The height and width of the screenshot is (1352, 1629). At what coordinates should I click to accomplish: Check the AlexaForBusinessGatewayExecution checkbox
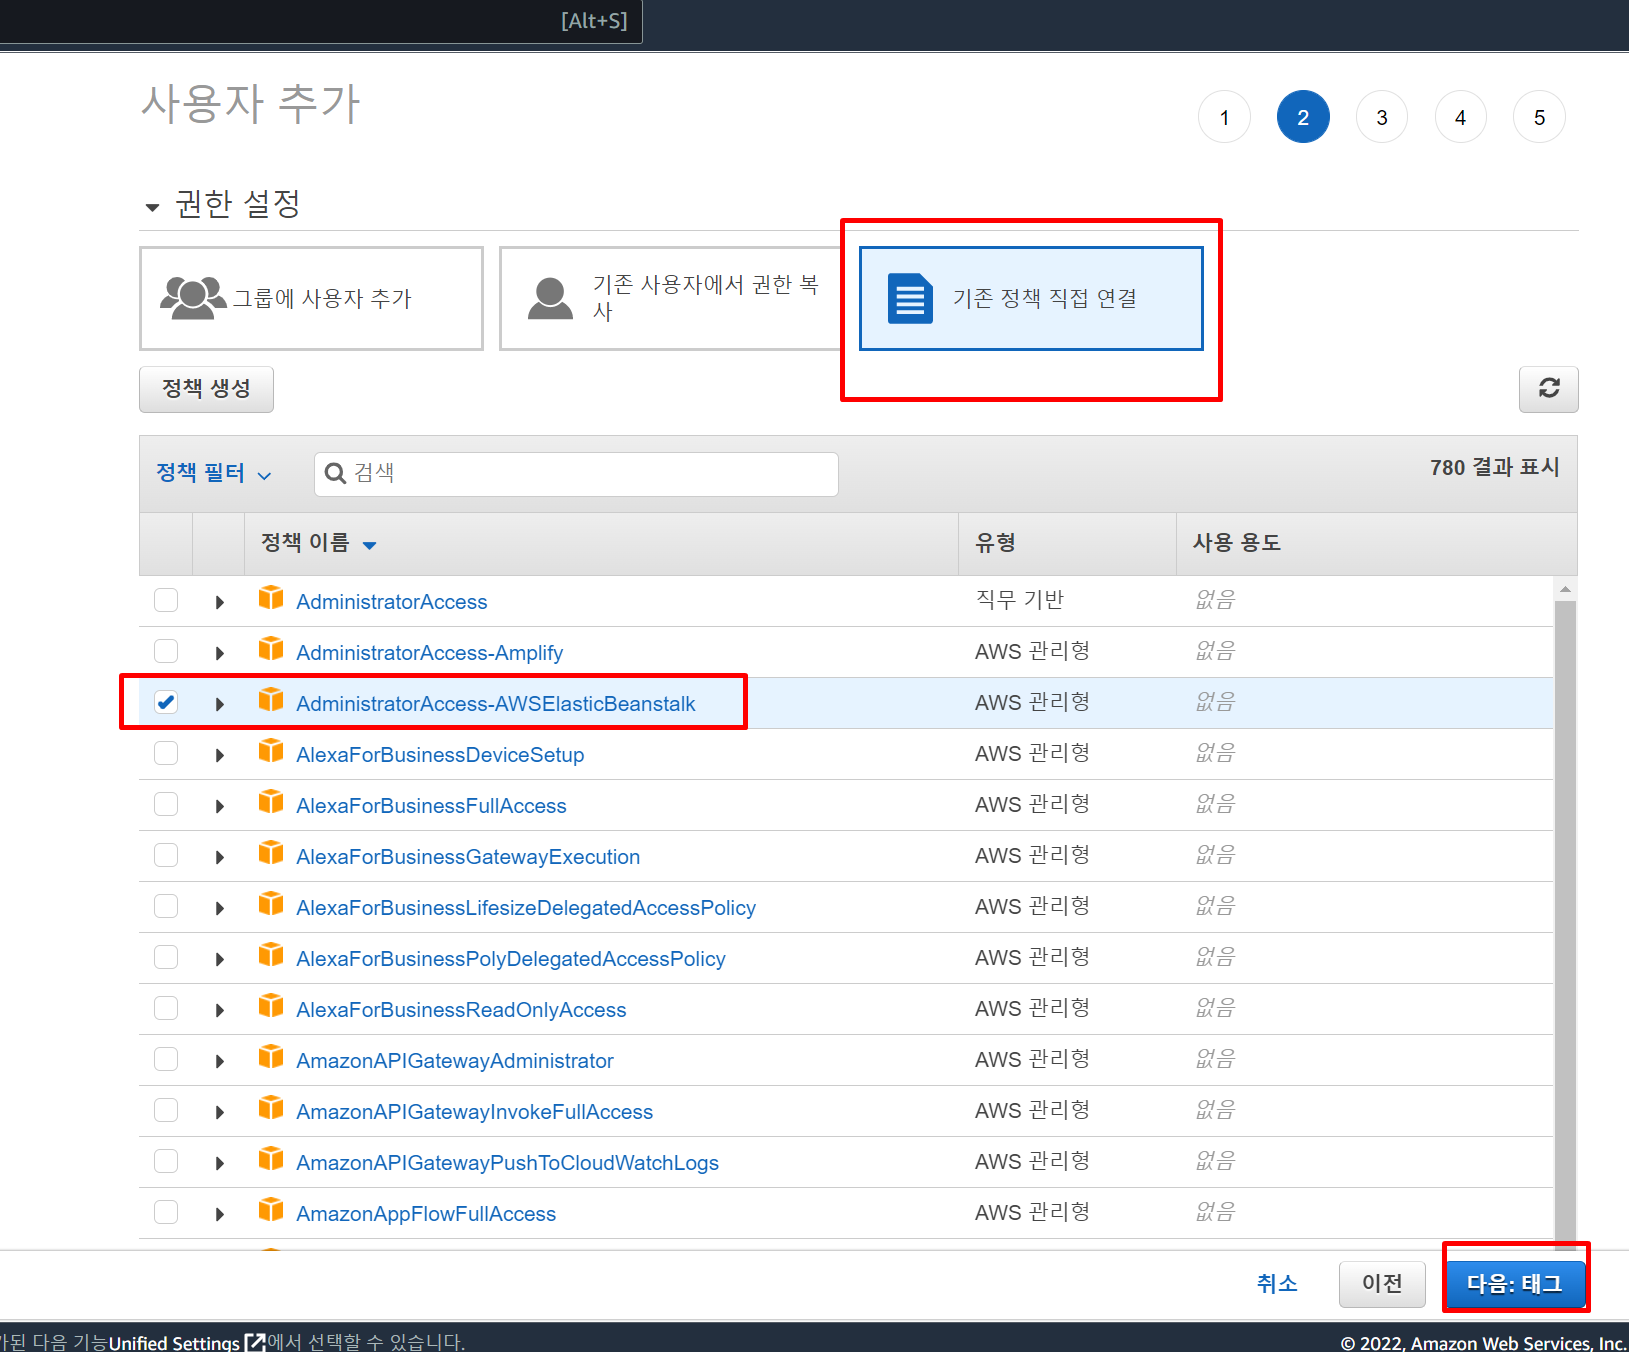(166, 855)
